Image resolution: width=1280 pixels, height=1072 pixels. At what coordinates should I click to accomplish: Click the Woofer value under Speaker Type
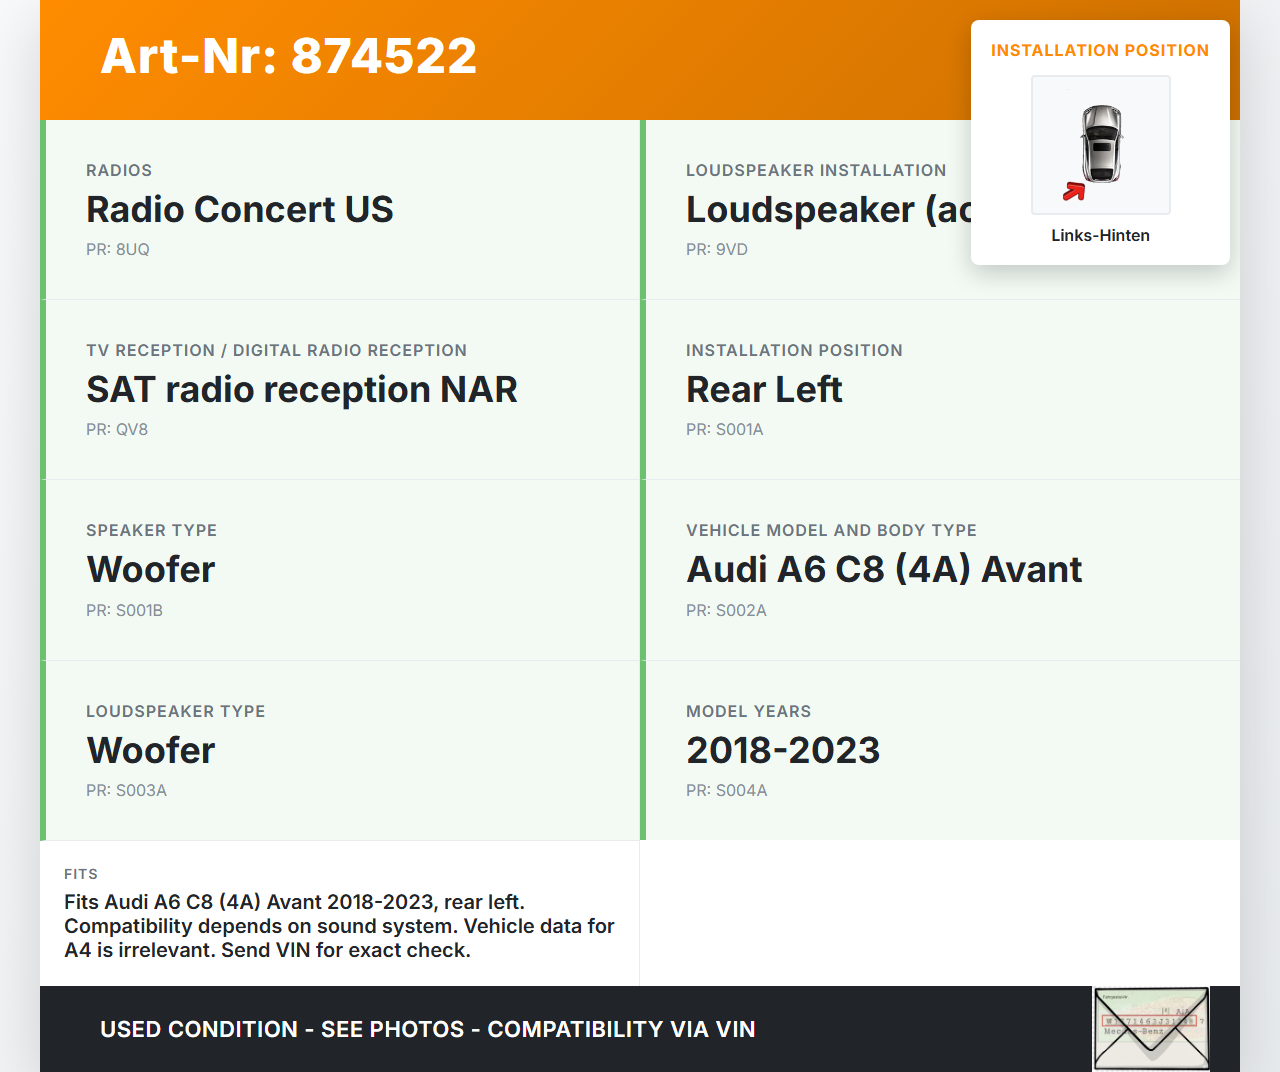pyautogui.click(x=151, y=570)
